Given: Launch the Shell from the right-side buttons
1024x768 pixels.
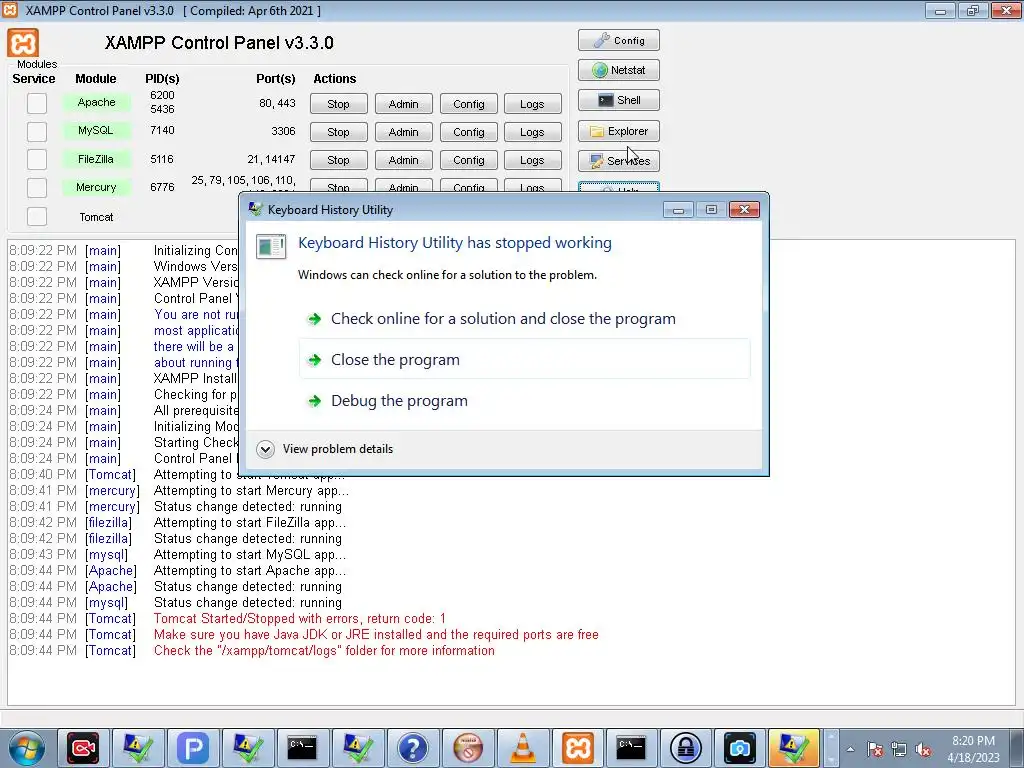Looking at the screenshot, I should pyautogui.click(x=618, y=100).
